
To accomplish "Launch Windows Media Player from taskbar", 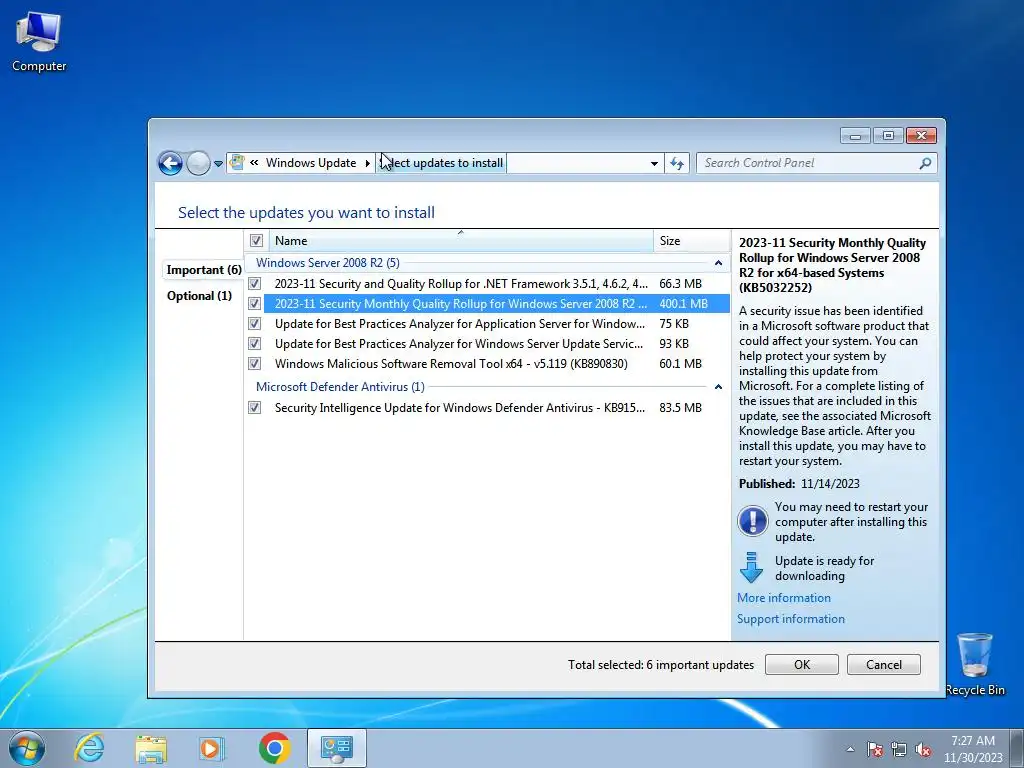I will (x=212, y=748).
